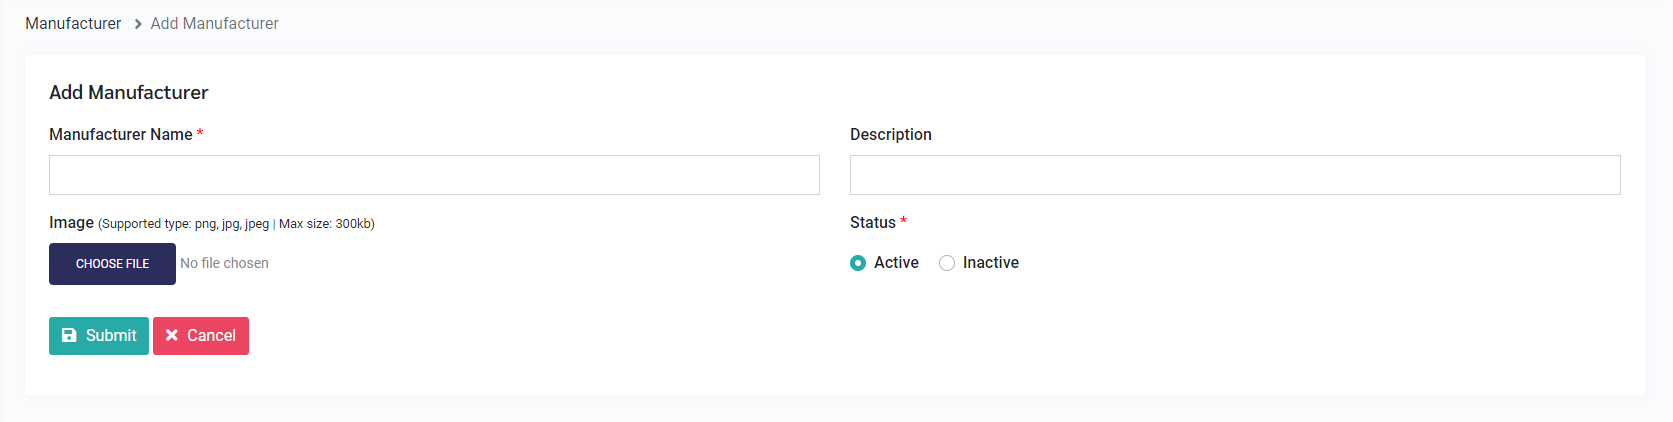Select the Add Manufacturer breadcrumb item
The width and height of the screenshot is (1673, 422).
click(214, 23)
